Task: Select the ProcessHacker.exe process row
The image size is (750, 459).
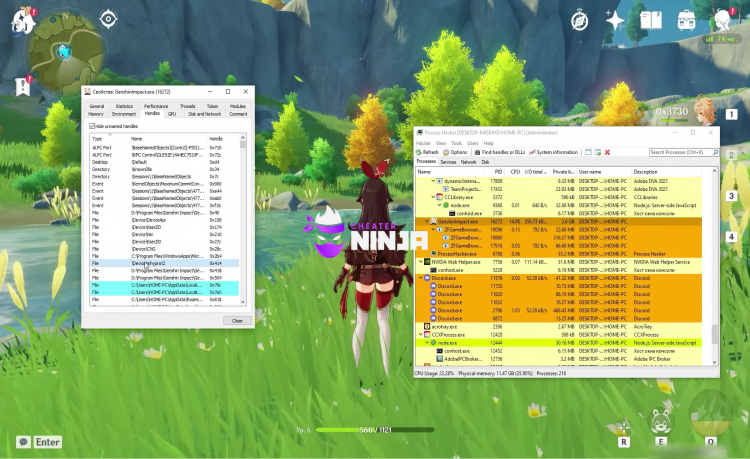Action: [559, 254]
